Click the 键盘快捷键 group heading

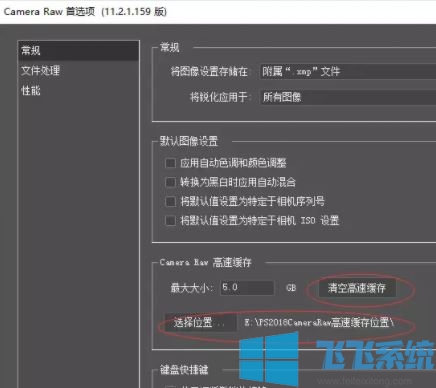(184, 370)
